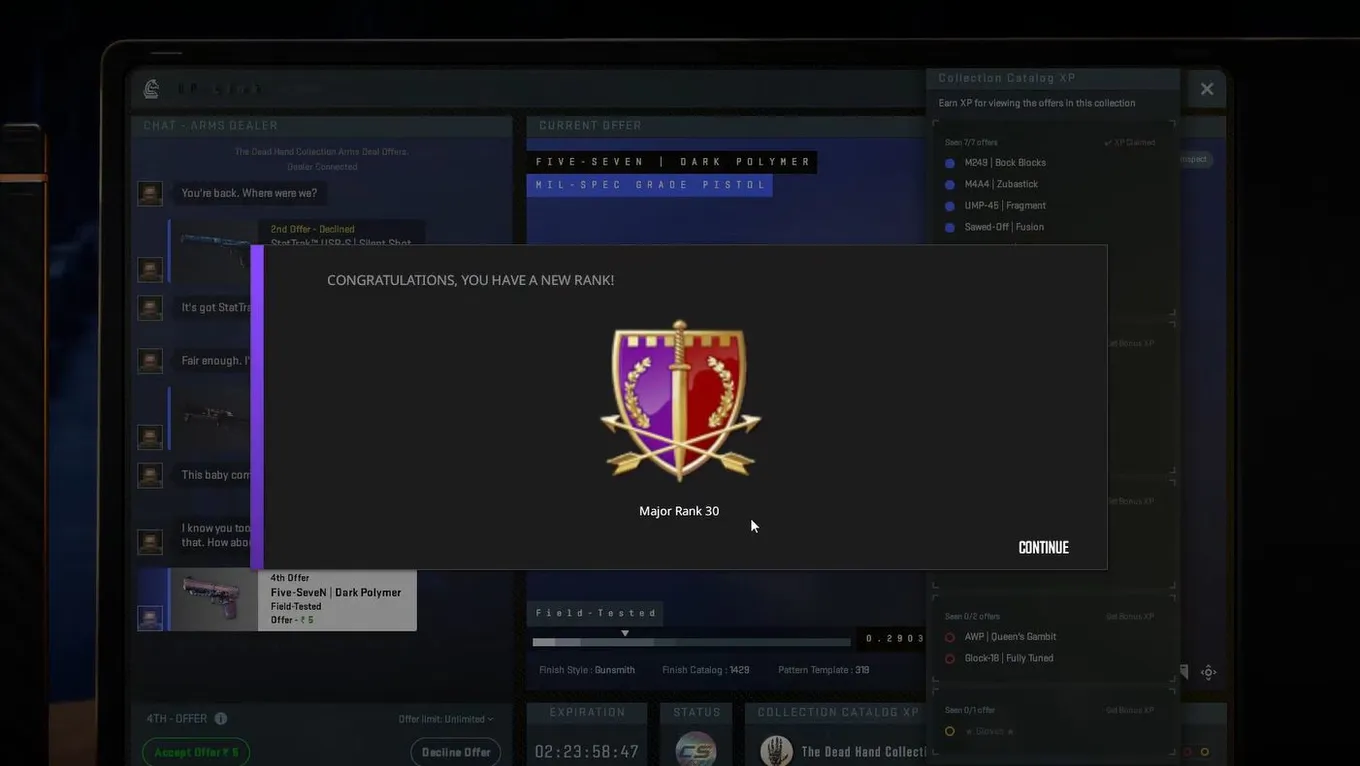Image resolution: width=1360 pixels, height=766 pixels.
Task: Open the info icon next to 4TH - OFFER
Action: [x=221, y=718]
